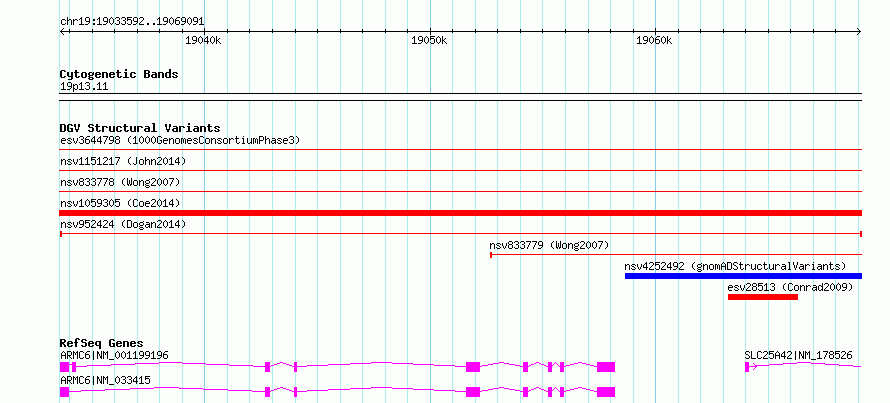Open variant nsv833778 (Wong2007) label

[x=120, y=182]
